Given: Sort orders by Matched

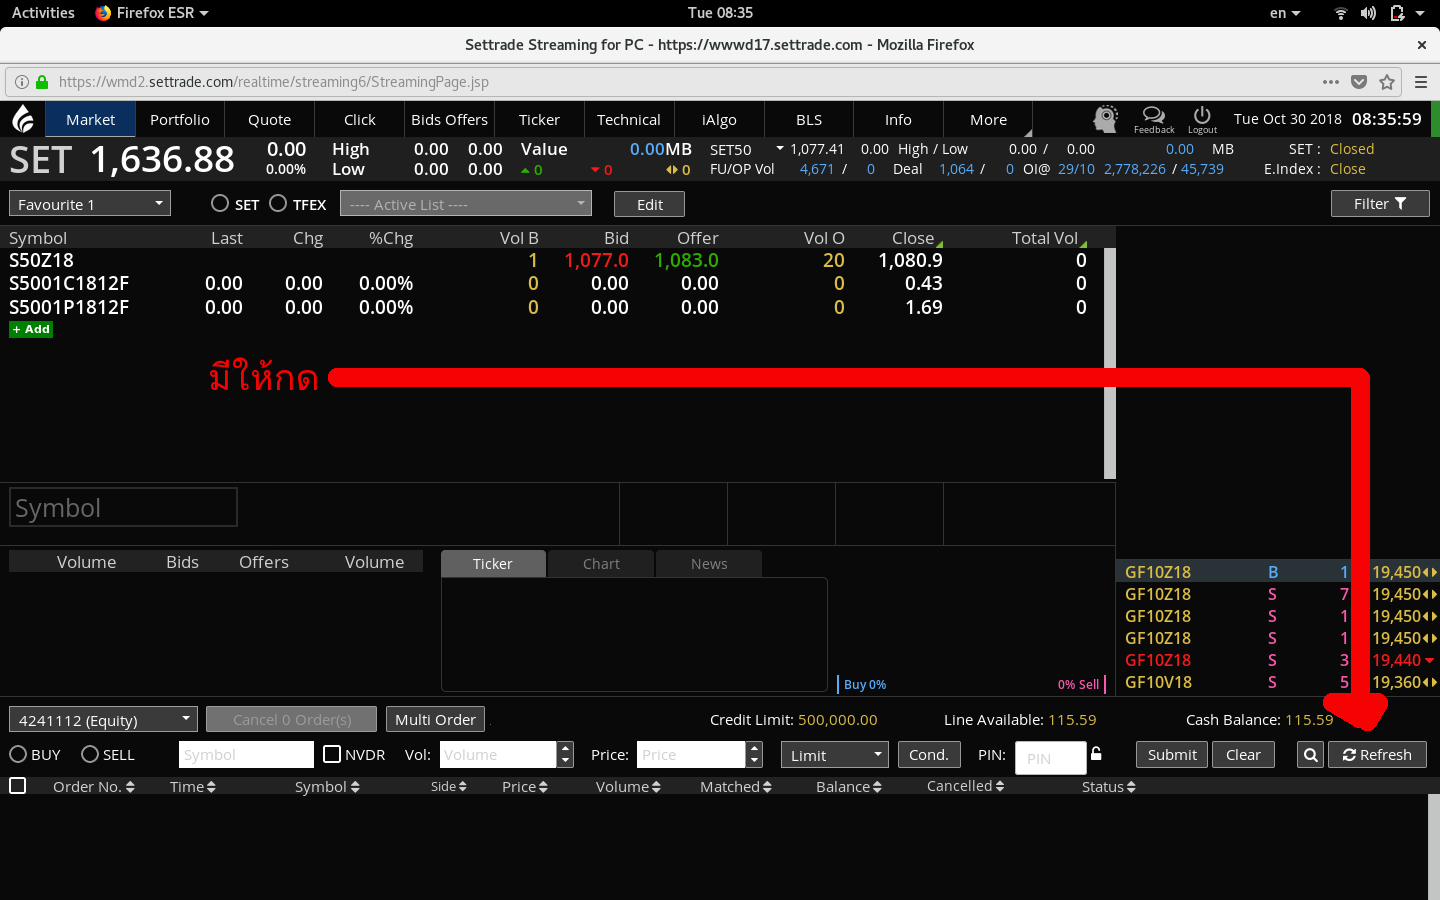Looking at the screenshot, I should click(x=736, y=787).
